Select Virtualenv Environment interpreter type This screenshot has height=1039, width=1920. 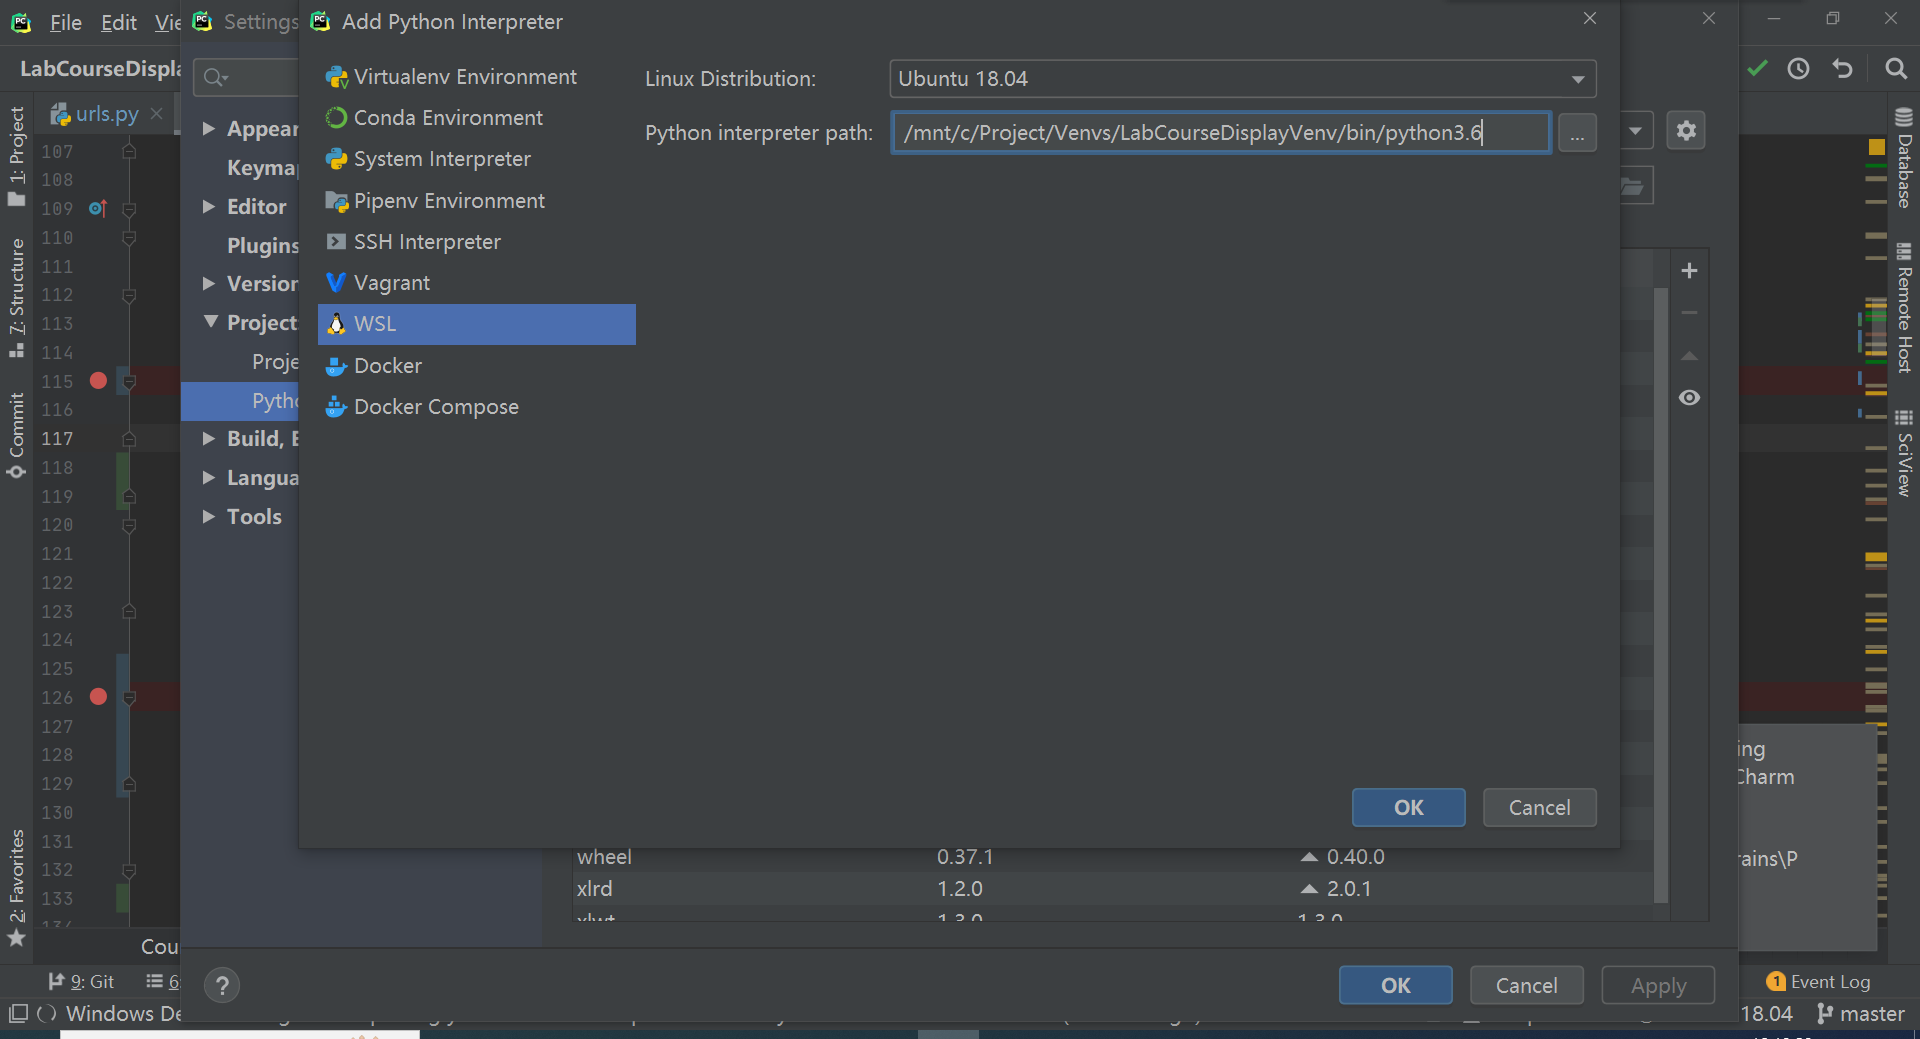[476, 77]
